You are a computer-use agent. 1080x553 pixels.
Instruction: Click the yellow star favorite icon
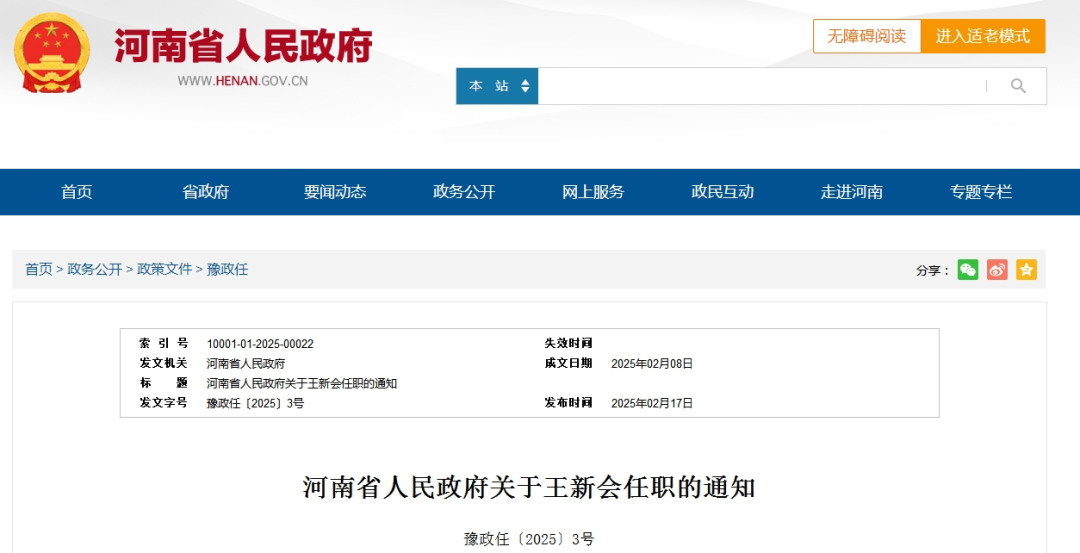click(x=1026, y=270)
